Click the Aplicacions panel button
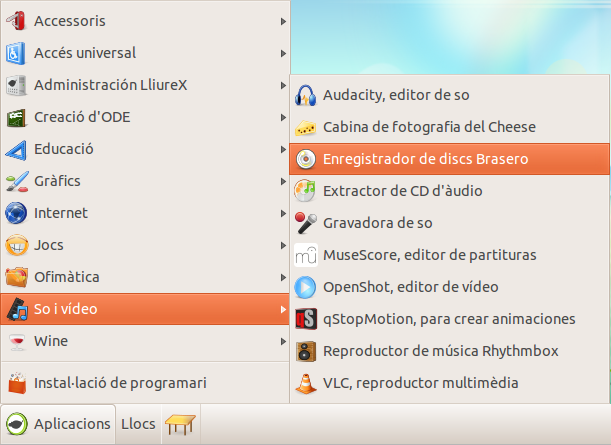 point(58,424)
